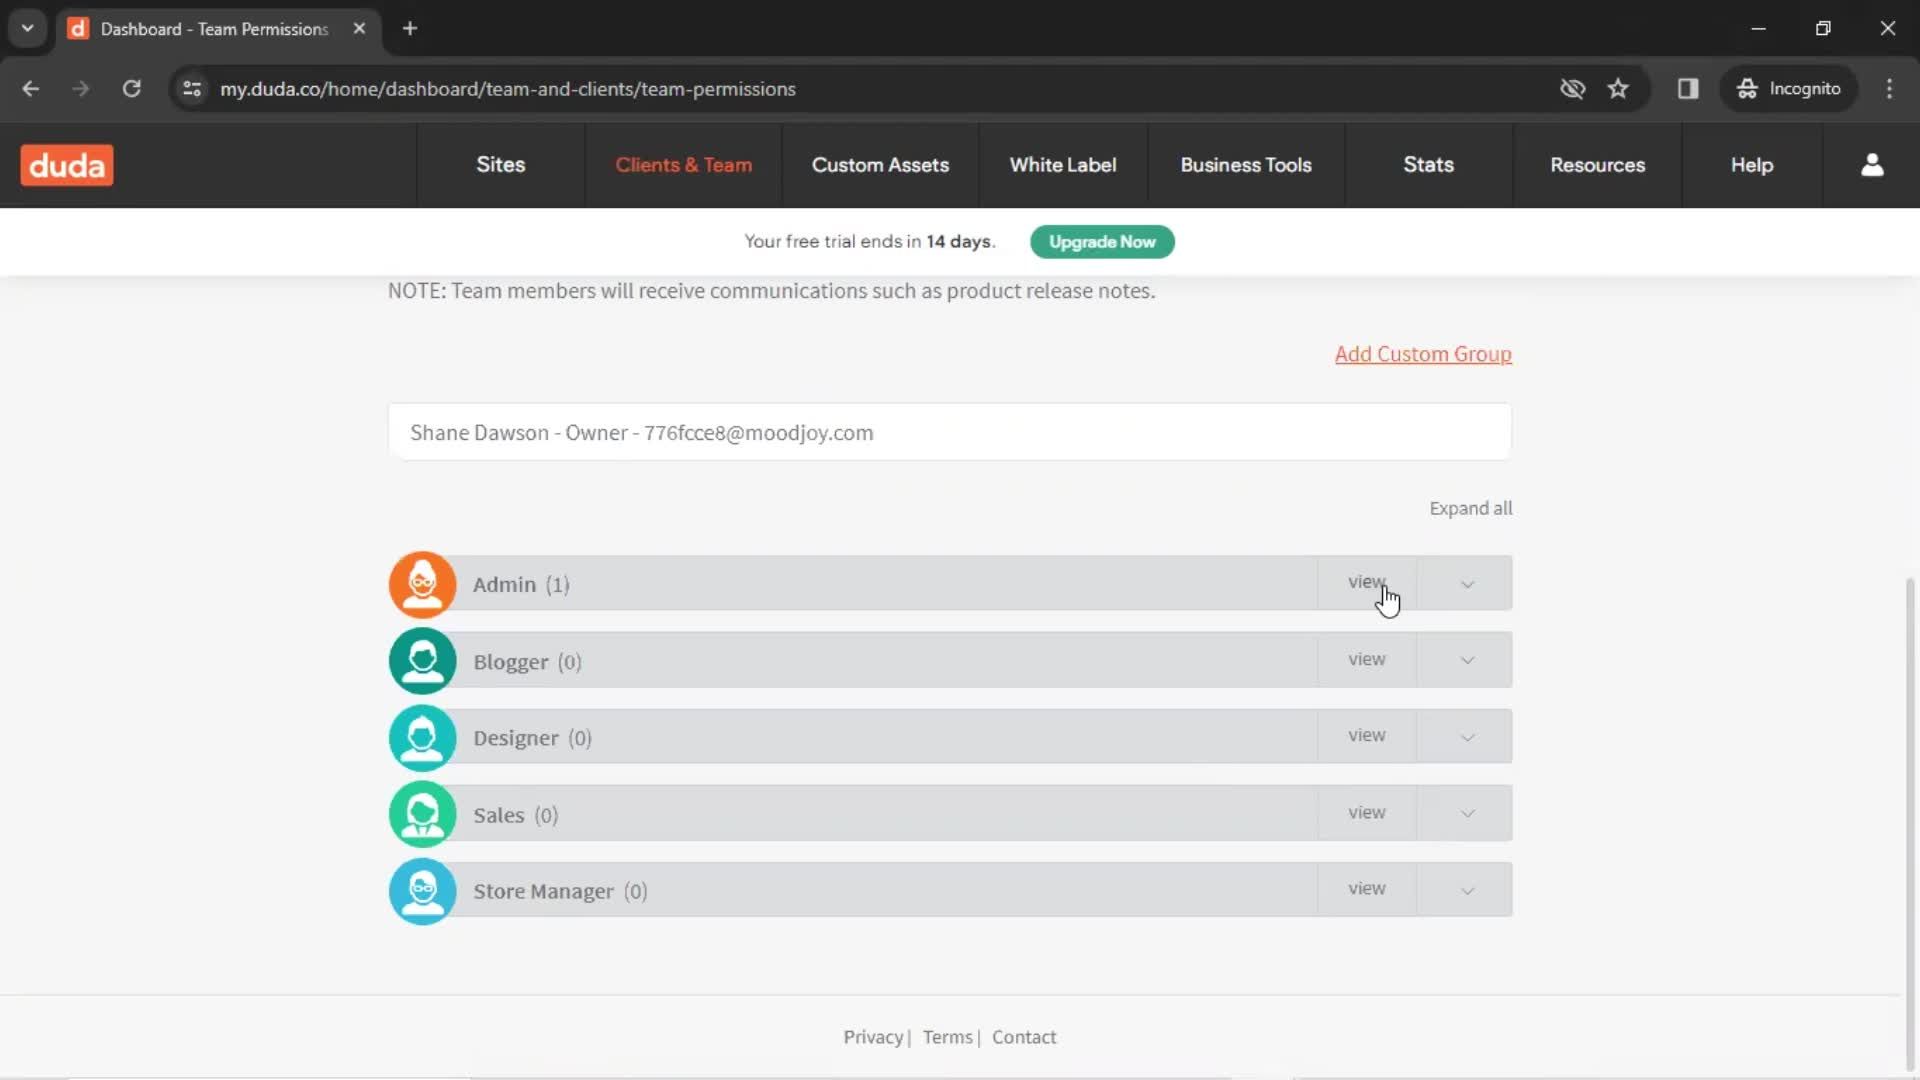Open the Stats menu
This screenshot has height=1080, width=1920.
click(1428, 165)
